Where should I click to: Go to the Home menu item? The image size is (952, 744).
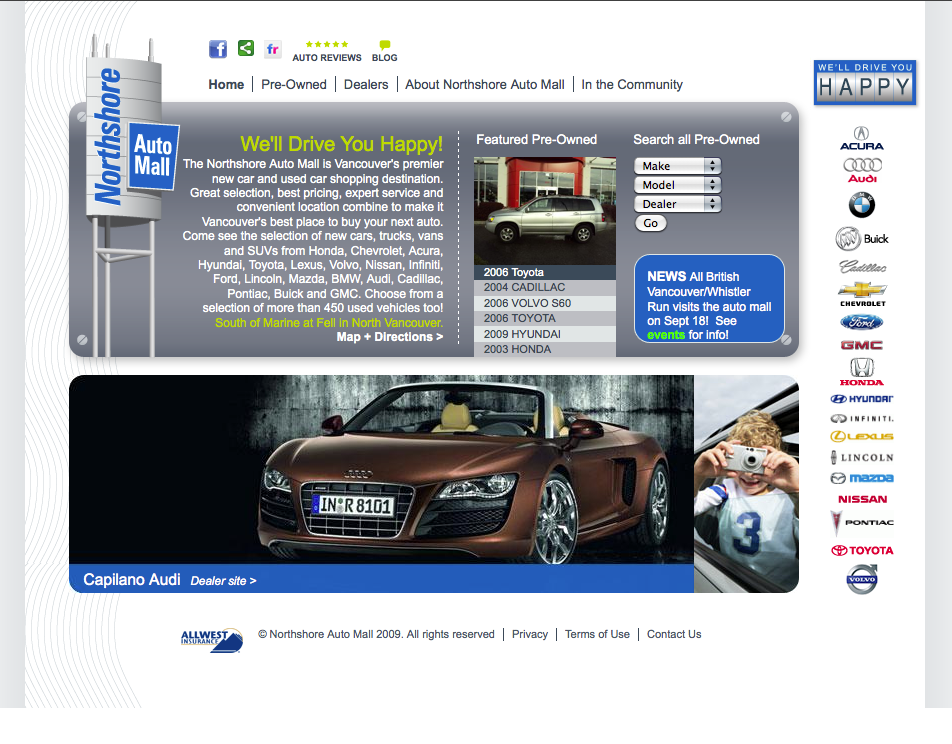point(226,84)
